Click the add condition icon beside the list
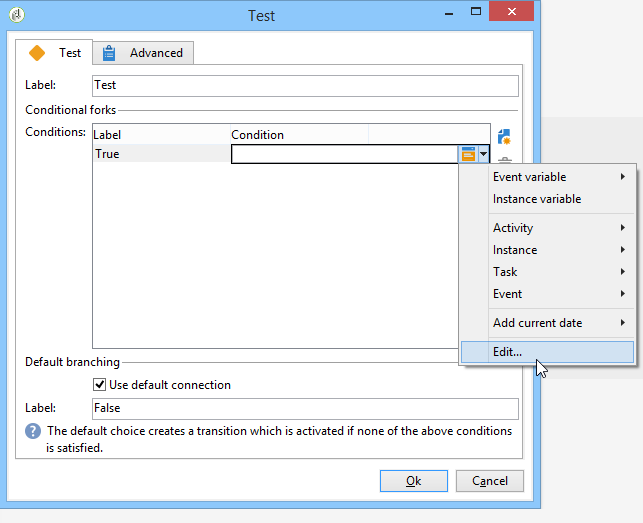The image size is (643, 523). click(x=504, y=137)
